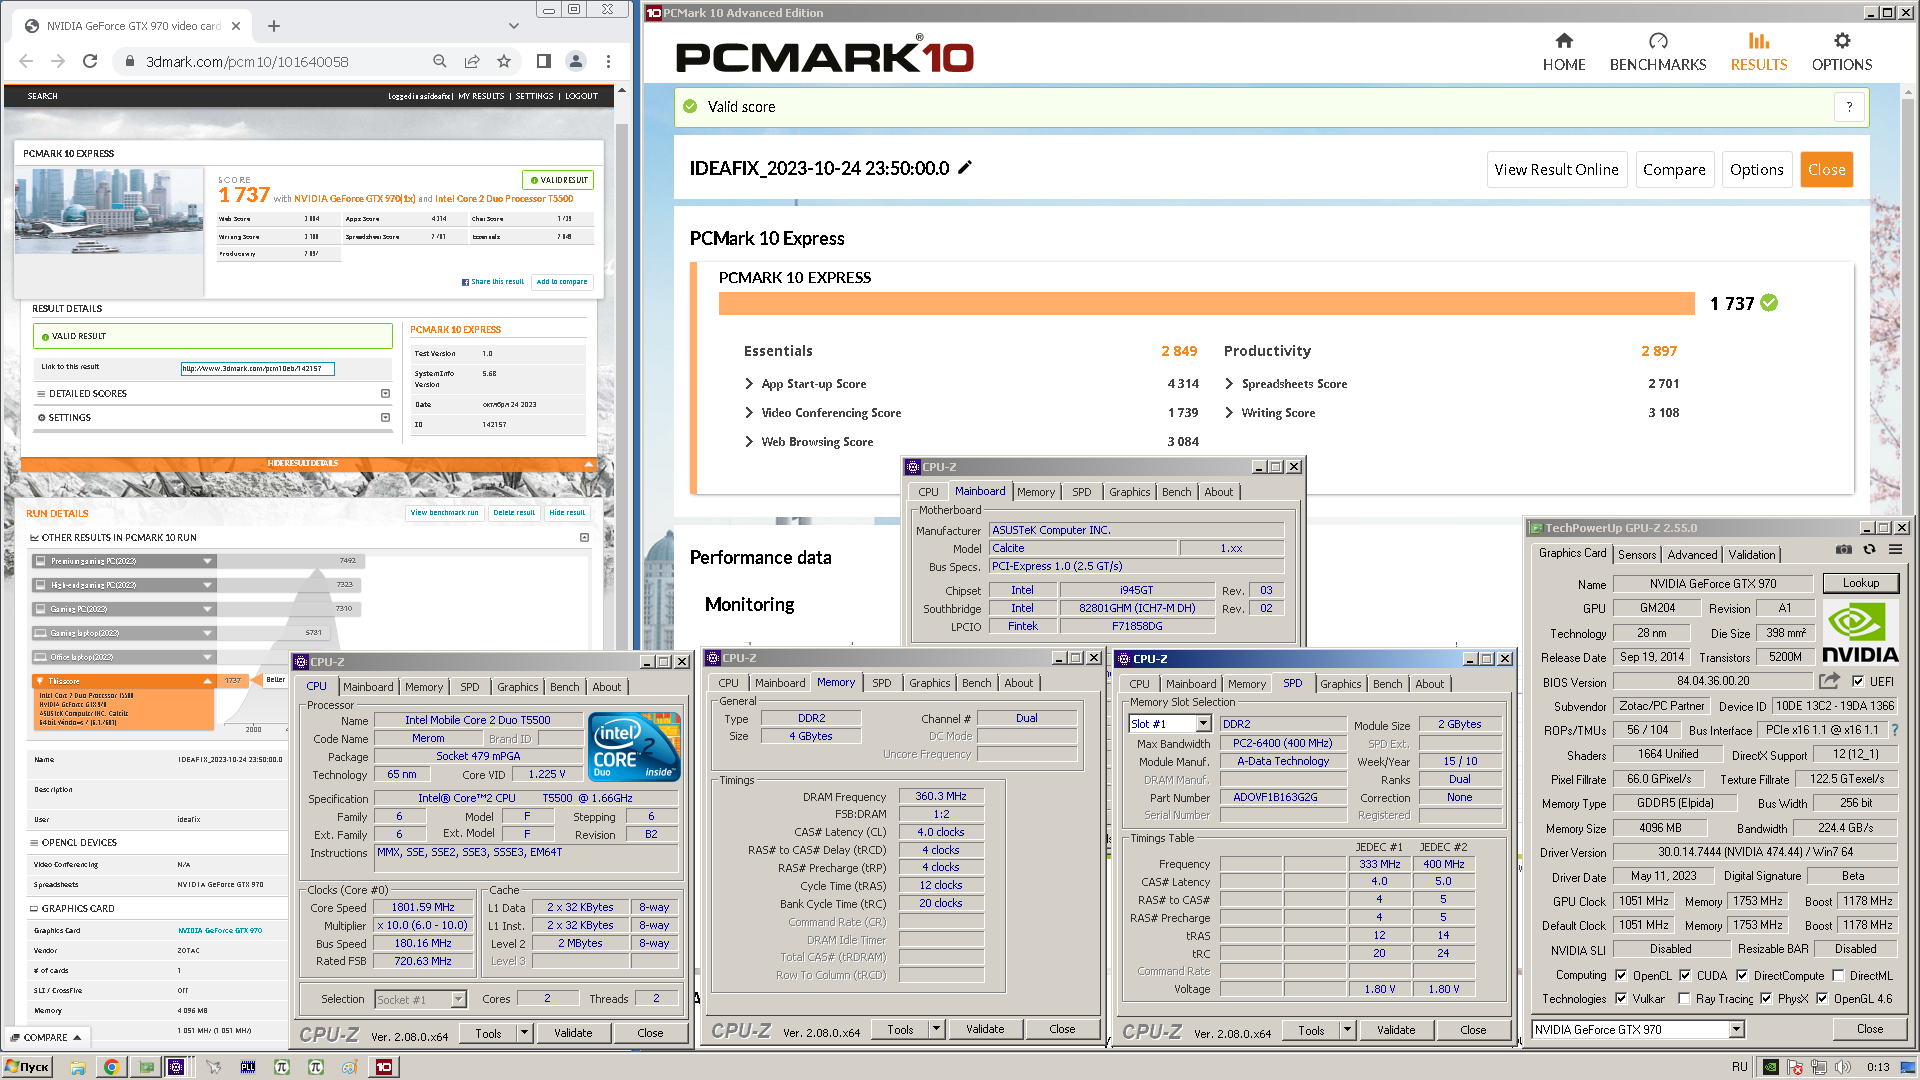This screenshot has width=1920, height=1080.
Task: Expand Detailed Scores on 3dmark page
Action: tap(385, 393)
